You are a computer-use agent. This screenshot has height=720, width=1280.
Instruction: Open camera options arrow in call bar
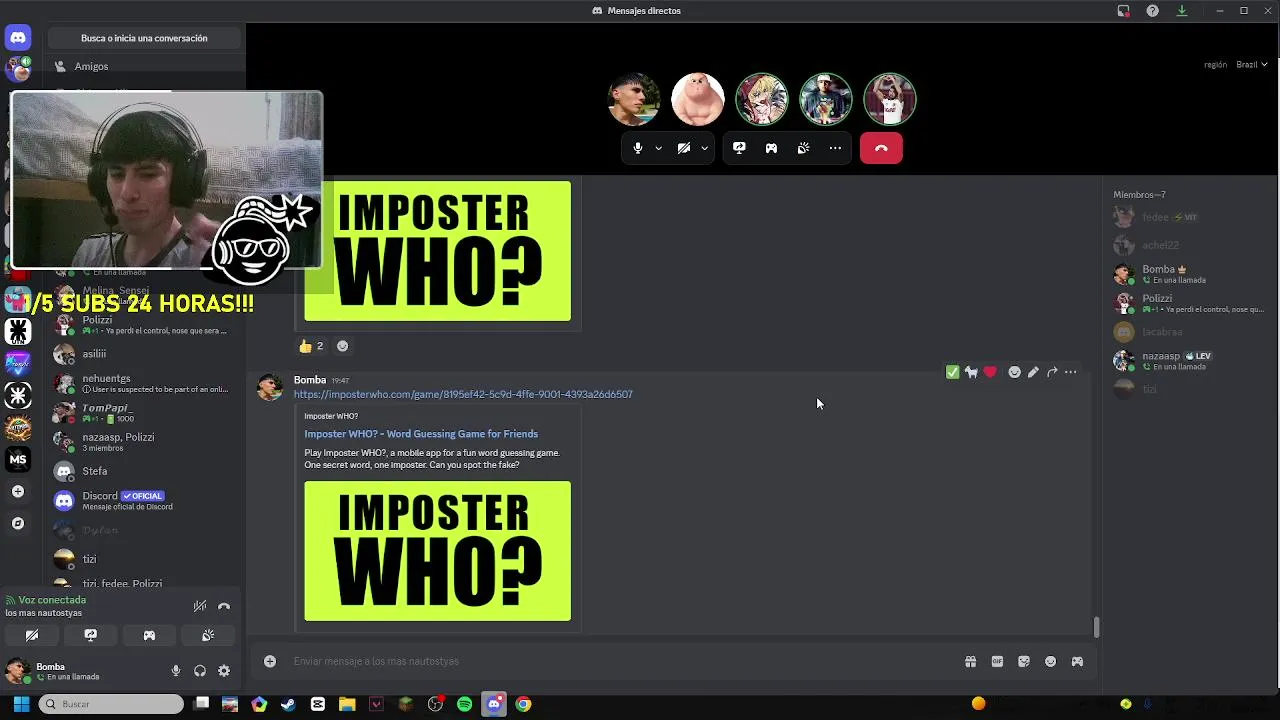point(704,148)
